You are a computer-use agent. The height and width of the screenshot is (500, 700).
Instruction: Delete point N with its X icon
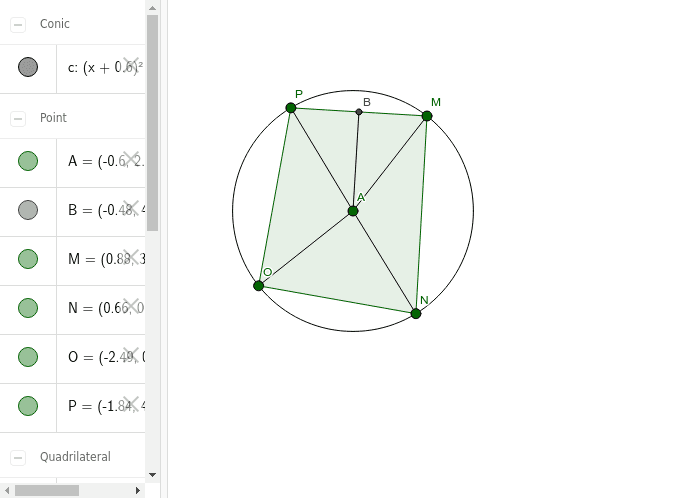[131, 305]
